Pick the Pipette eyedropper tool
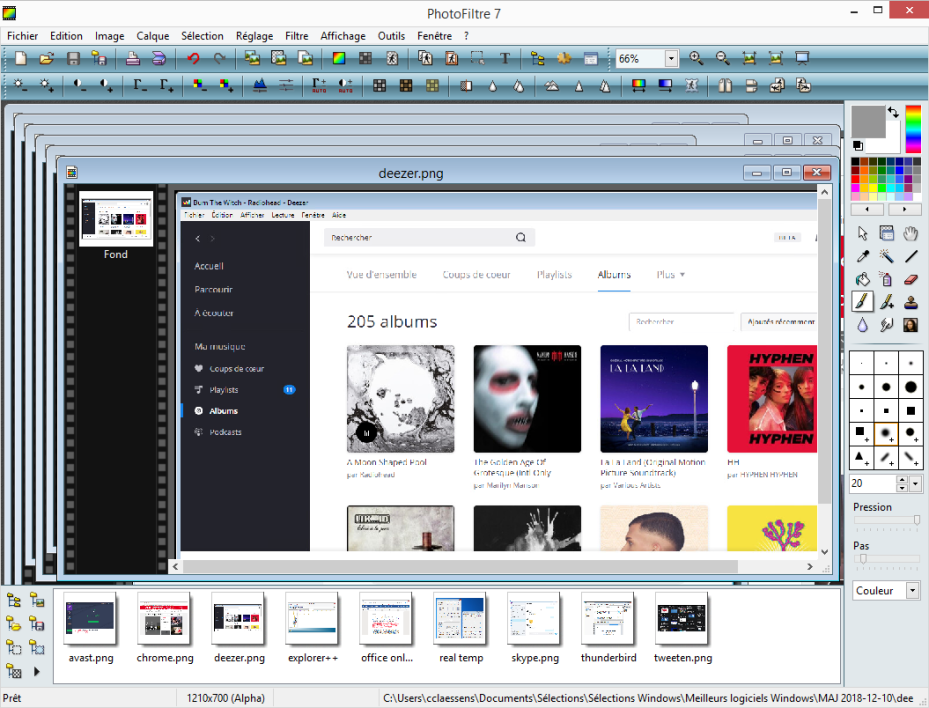This screenshot has width=929, height=708. (863, 256)
